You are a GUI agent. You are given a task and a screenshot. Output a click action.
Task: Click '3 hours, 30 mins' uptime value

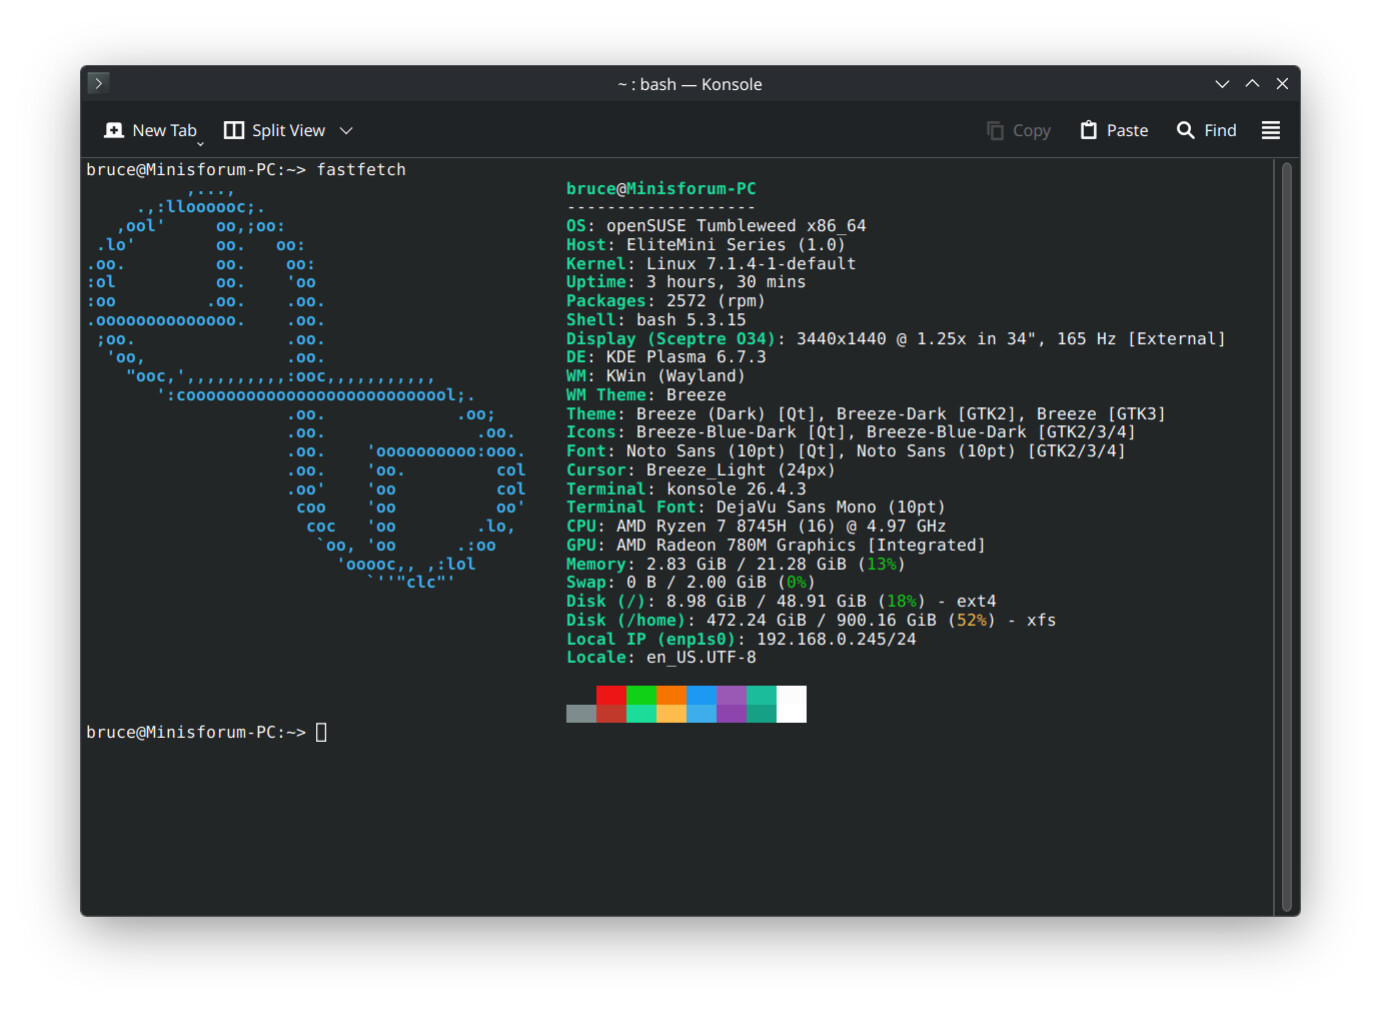point(726,282)
